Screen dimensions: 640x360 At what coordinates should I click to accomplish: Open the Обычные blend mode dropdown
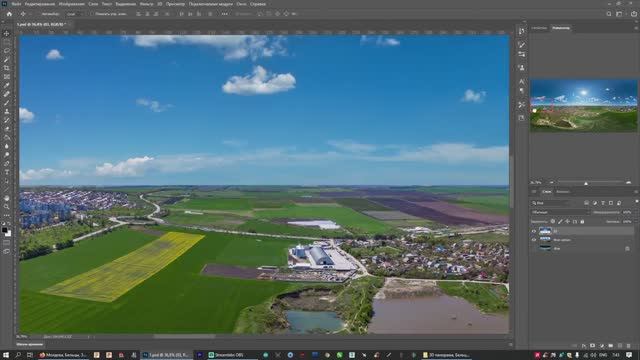(560, 212)
